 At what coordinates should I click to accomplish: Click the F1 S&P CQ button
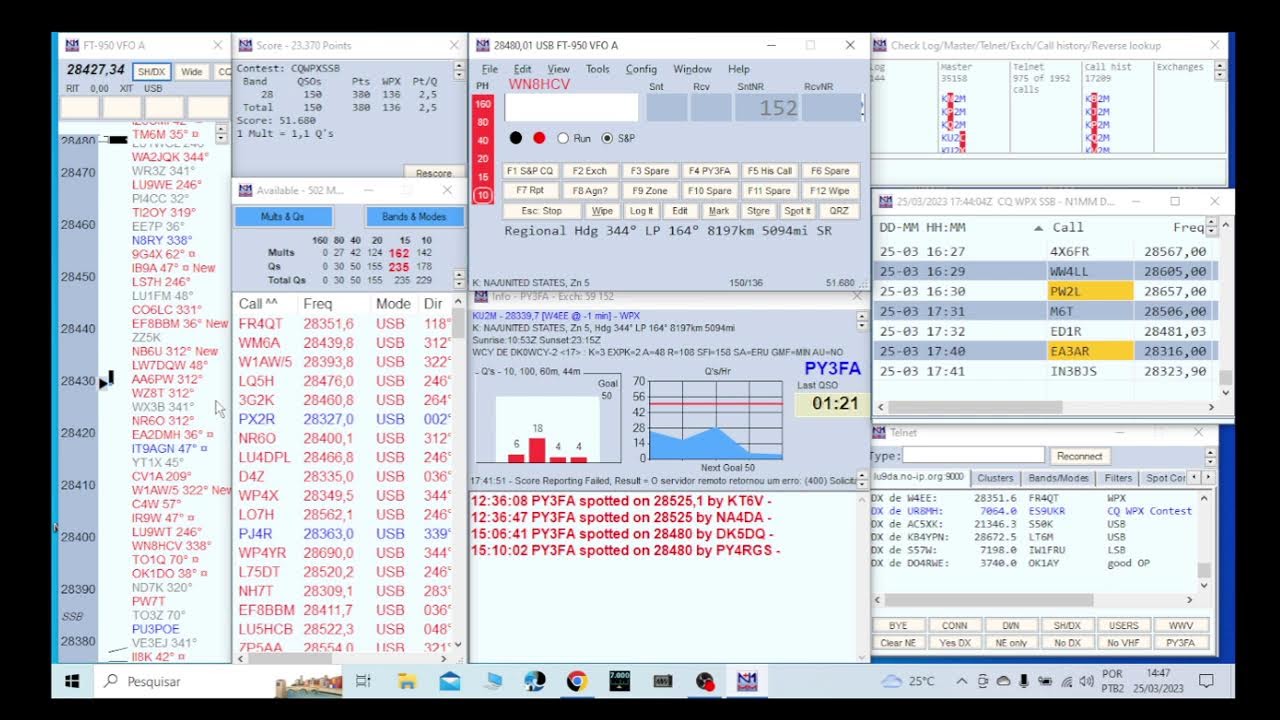(530, 171)
